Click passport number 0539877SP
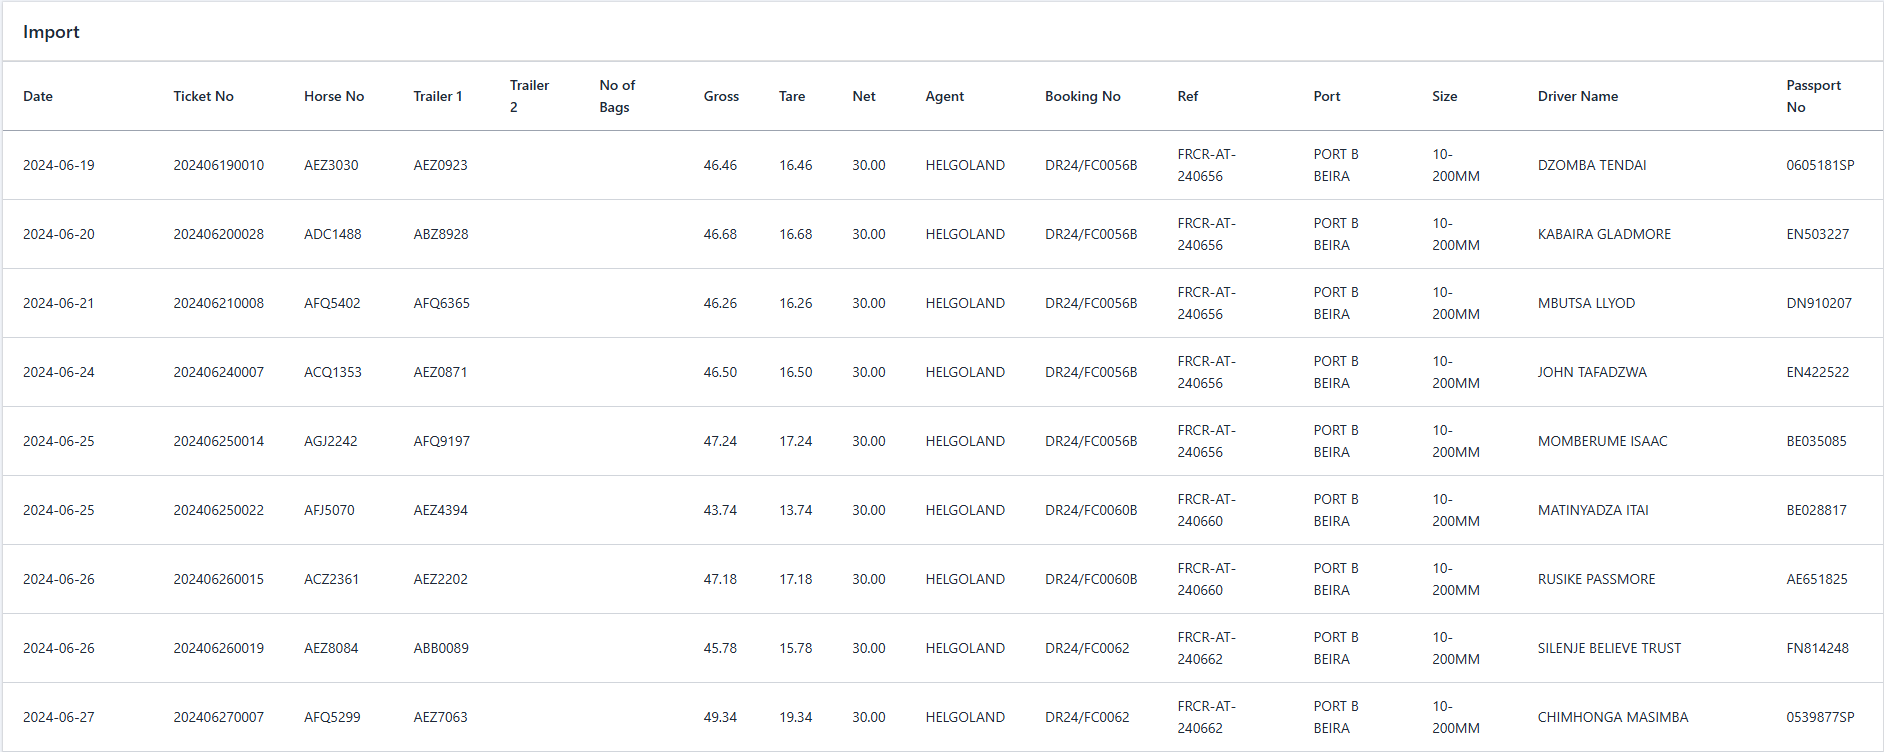The height and width of the screenshot is (752, 1884). click(x=1819, y=717)
